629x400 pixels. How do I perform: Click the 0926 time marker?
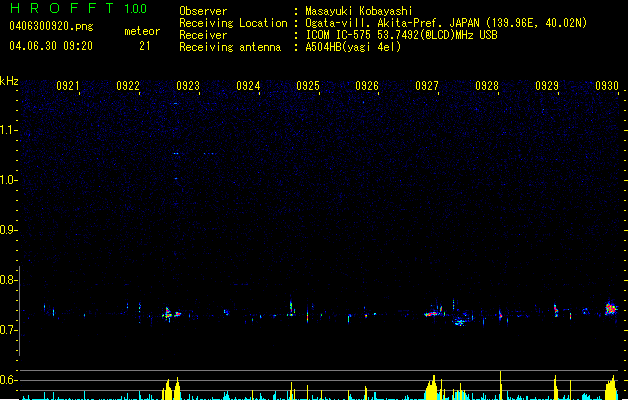click(367, 86)
